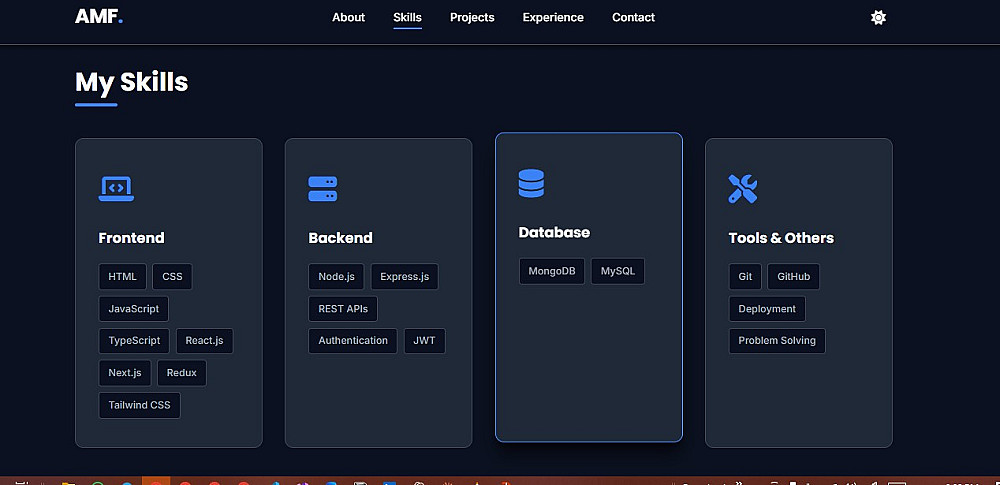1000x485 pixels.
Task: Click the My Skills section title
Action: pos(131,82)
